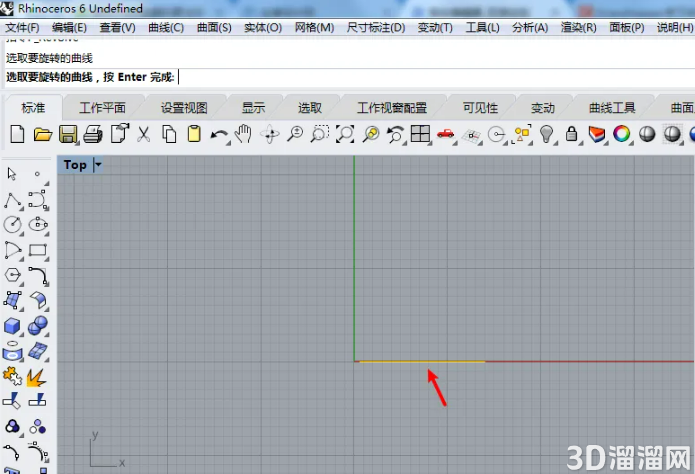Screen dimensions: 695x474
Task: Select the Ellipse tool
Action: (x=38, y=224)
